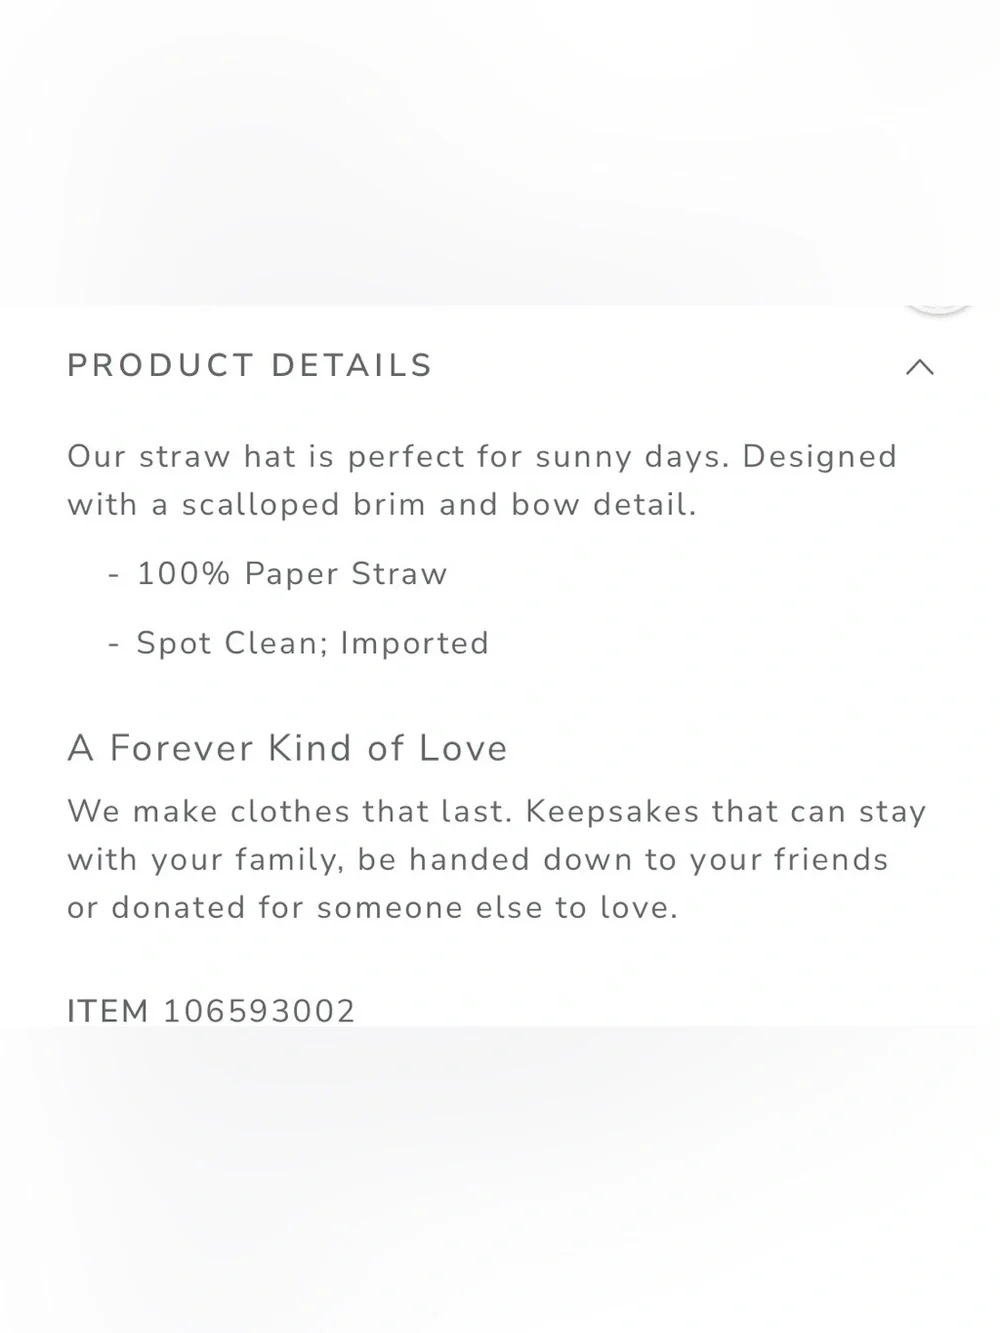The width and height of the screenshot is (1000, 1333).
Task: Tap the blurred product image area above
Action: pos(500,152)
